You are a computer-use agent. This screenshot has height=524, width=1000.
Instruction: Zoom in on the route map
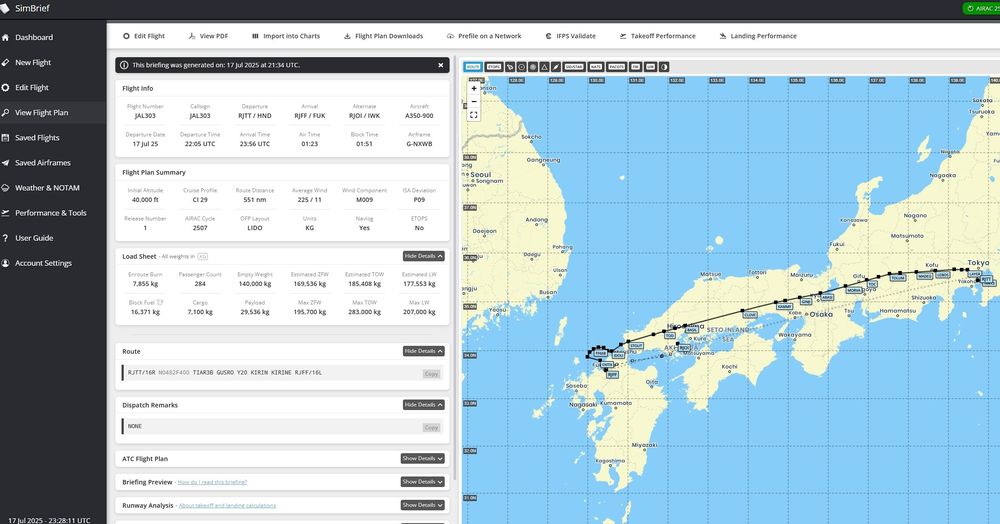click(x=474, y=88)
